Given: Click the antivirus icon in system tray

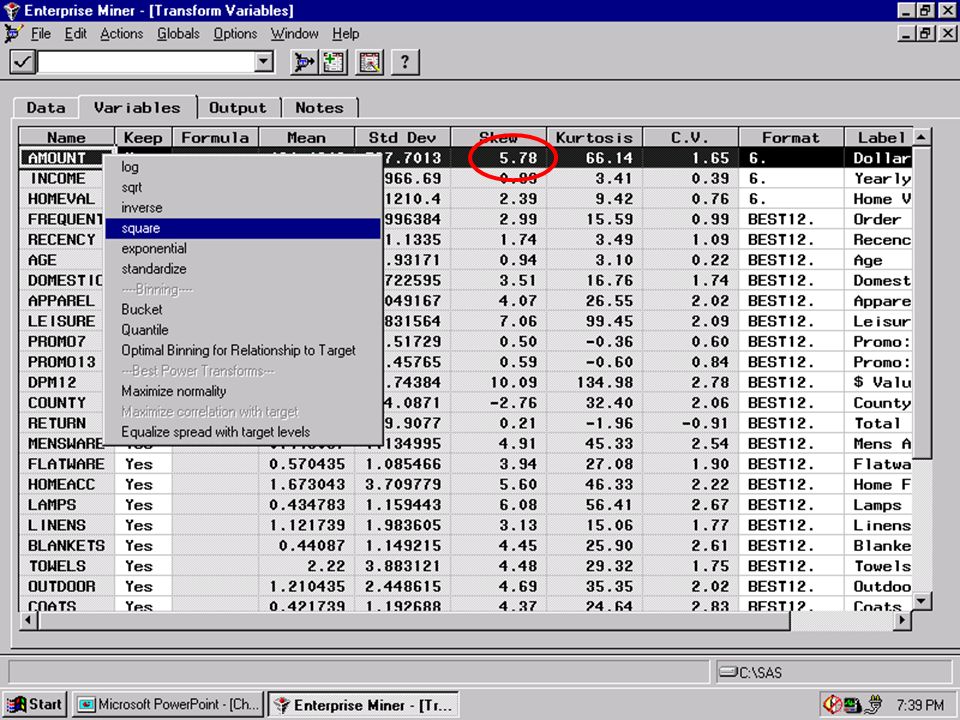Looking at the screenshot, I should 831,704.
